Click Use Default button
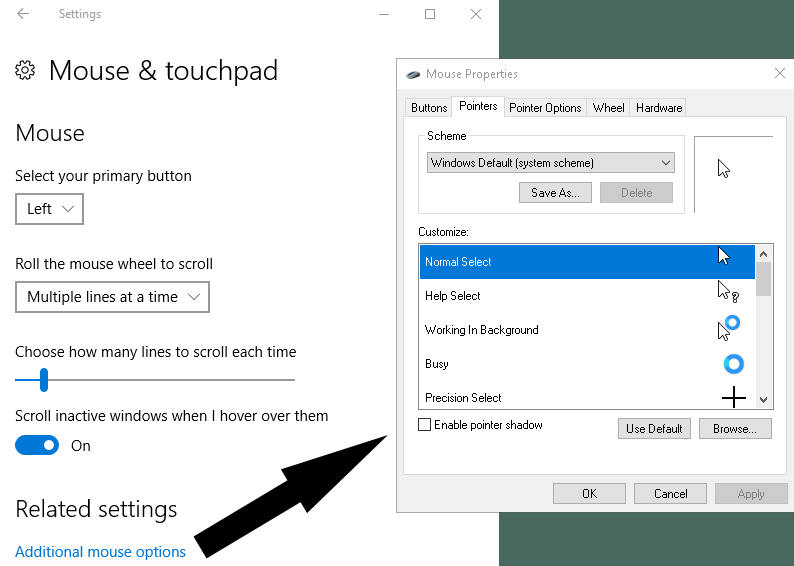Screen dimensions: 794x566 [654, 429]
